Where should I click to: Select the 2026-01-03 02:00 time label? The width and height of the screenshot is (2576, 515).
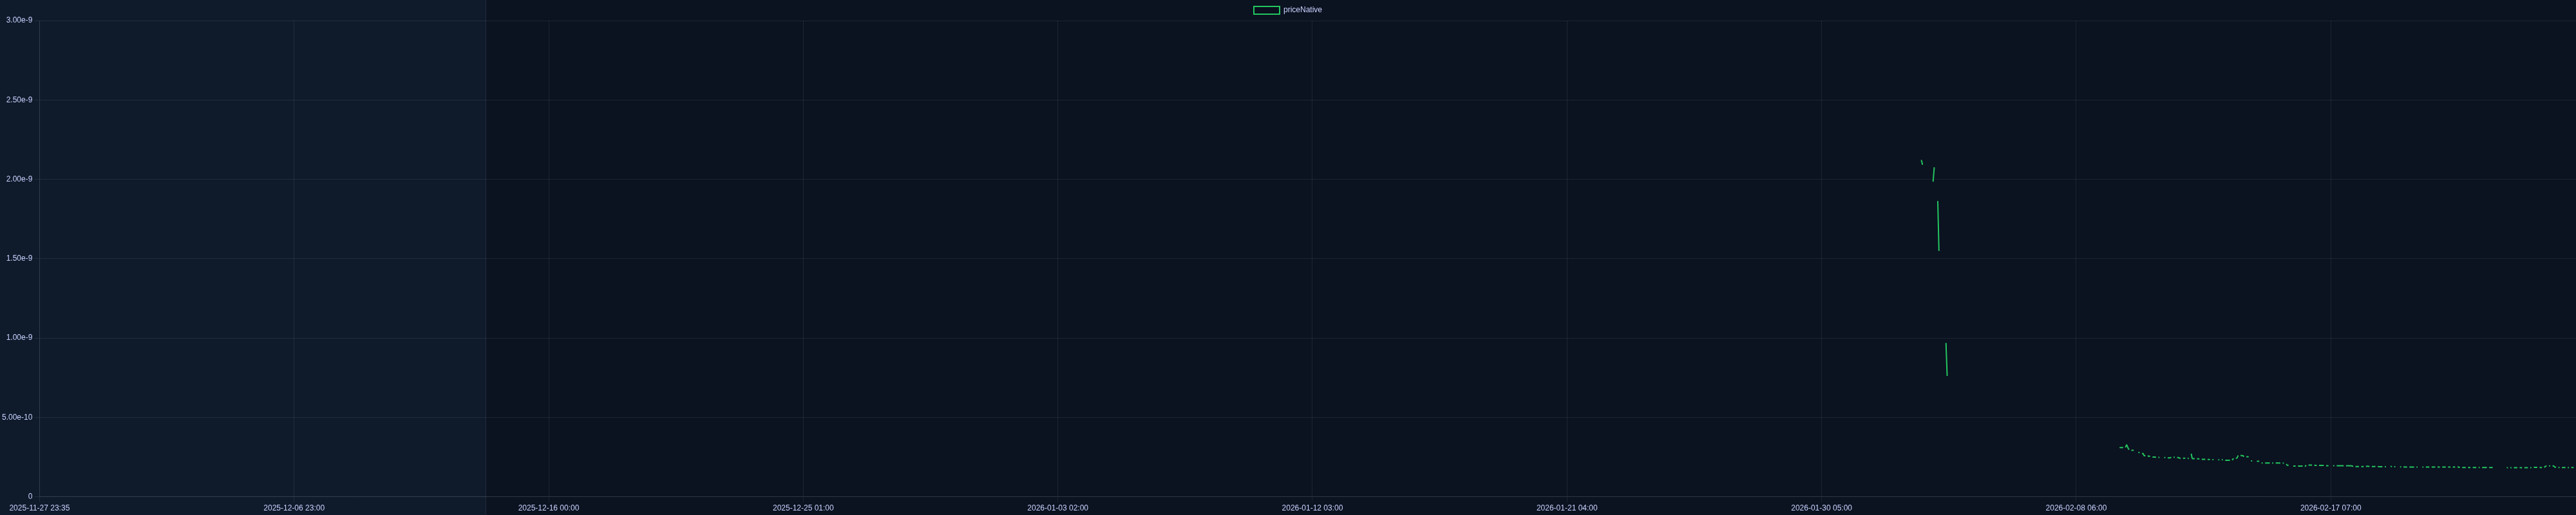(1058, 508)
